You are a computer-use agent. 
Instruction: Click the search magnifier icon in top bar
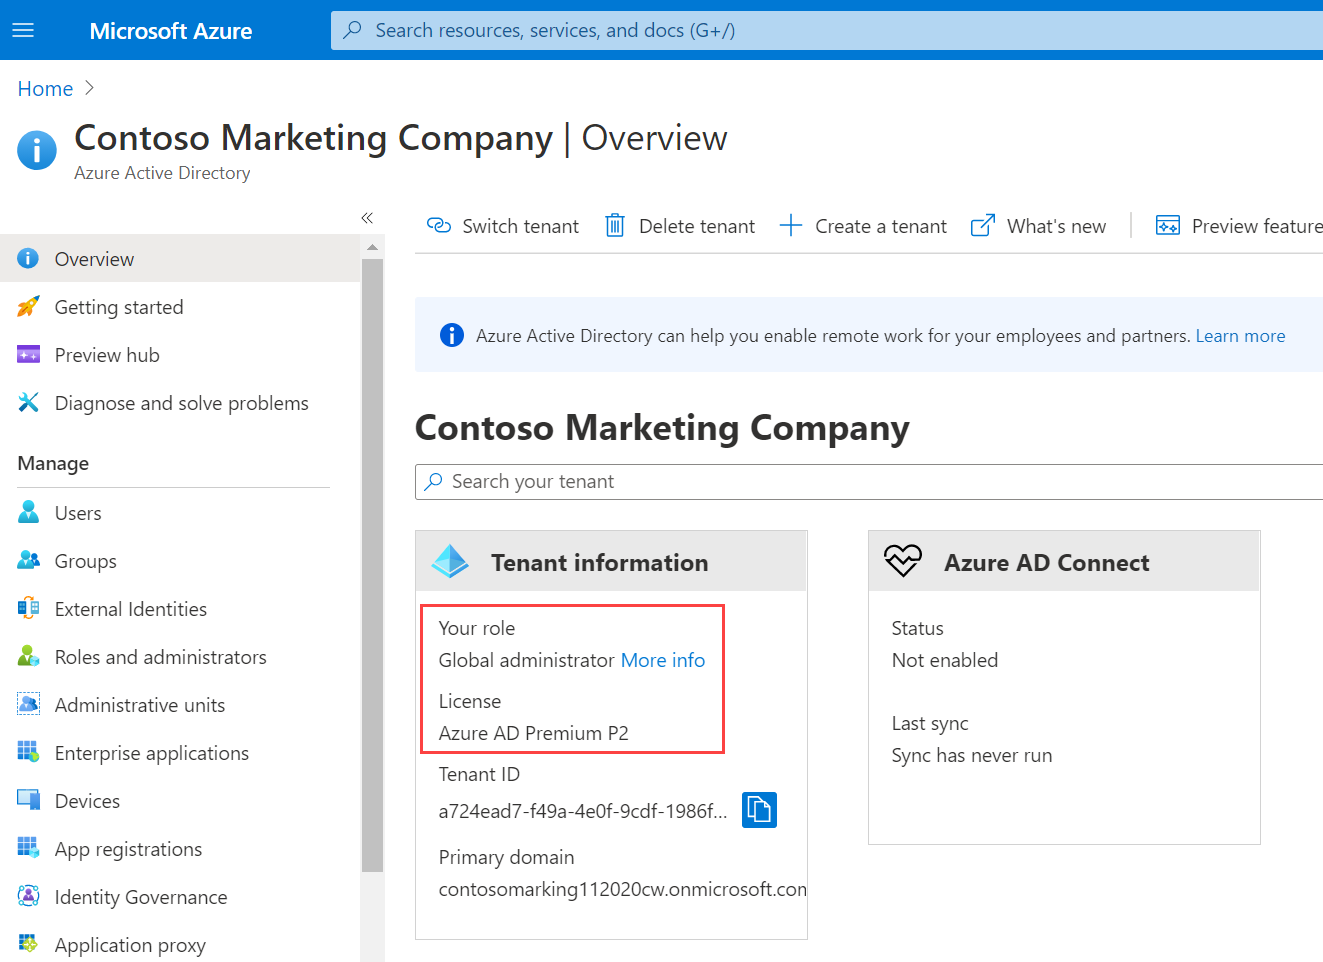click(352, 30)
